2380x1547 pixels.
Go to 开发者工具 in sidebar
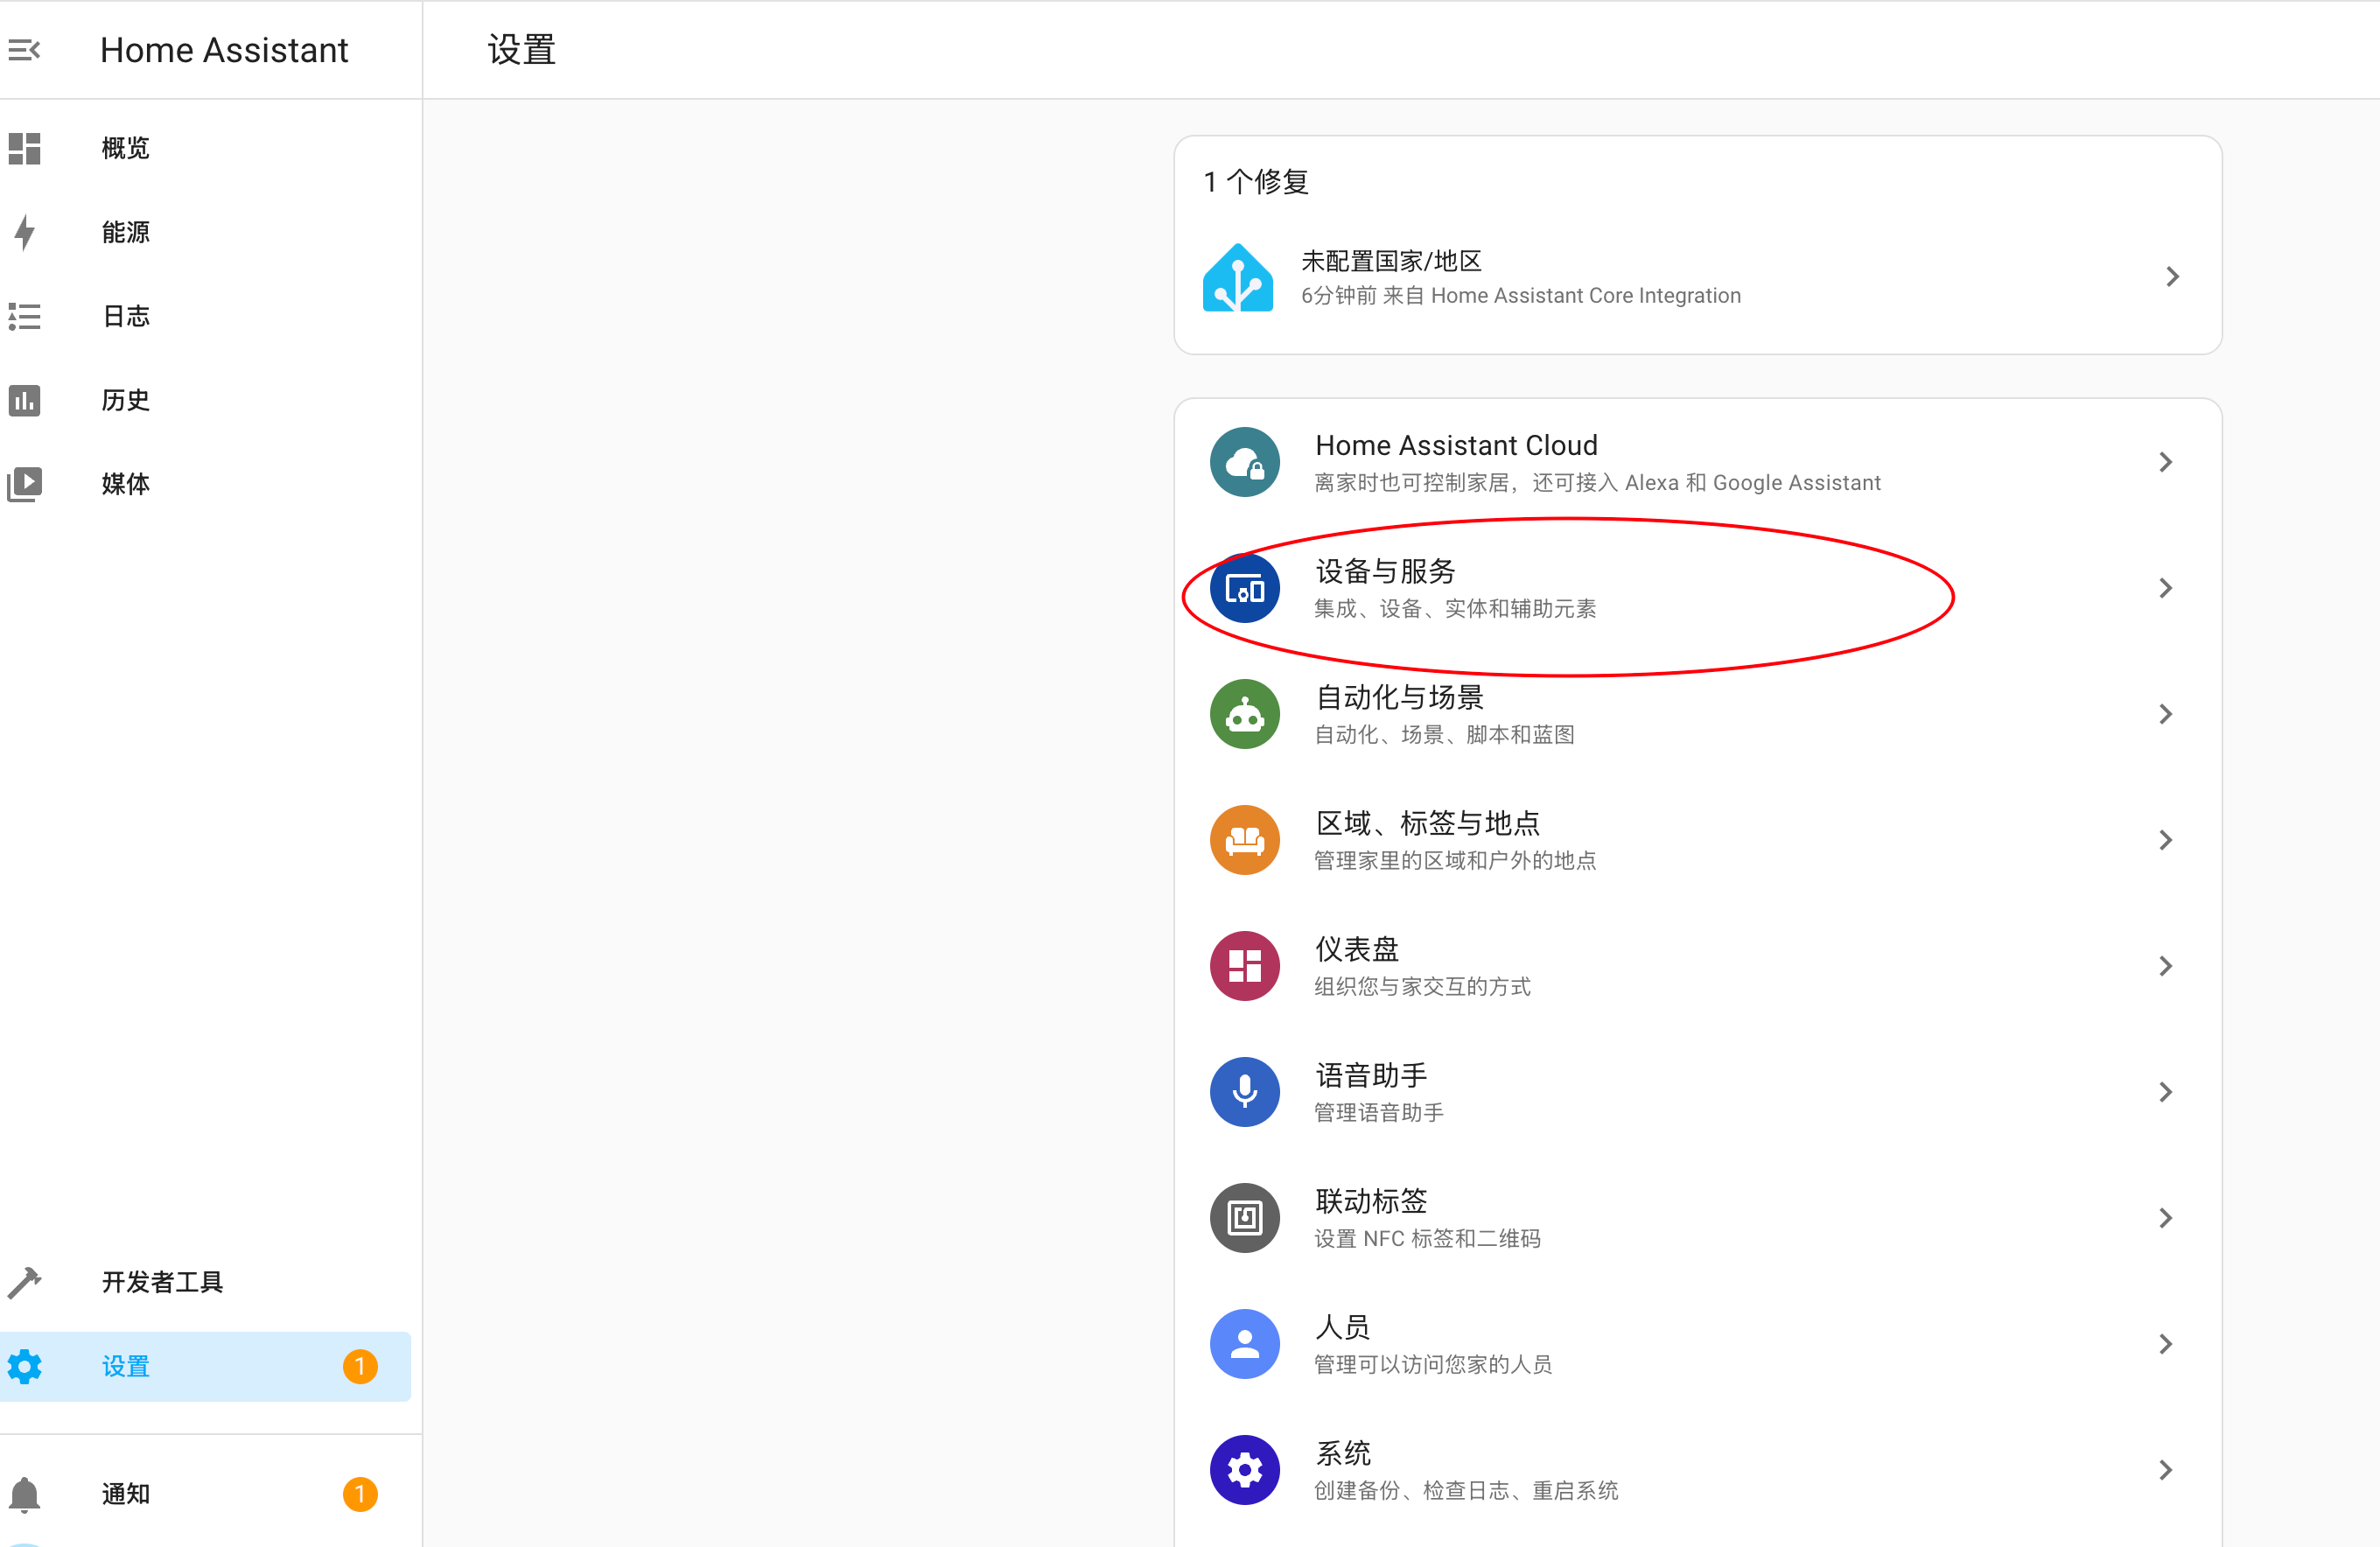162,1282
